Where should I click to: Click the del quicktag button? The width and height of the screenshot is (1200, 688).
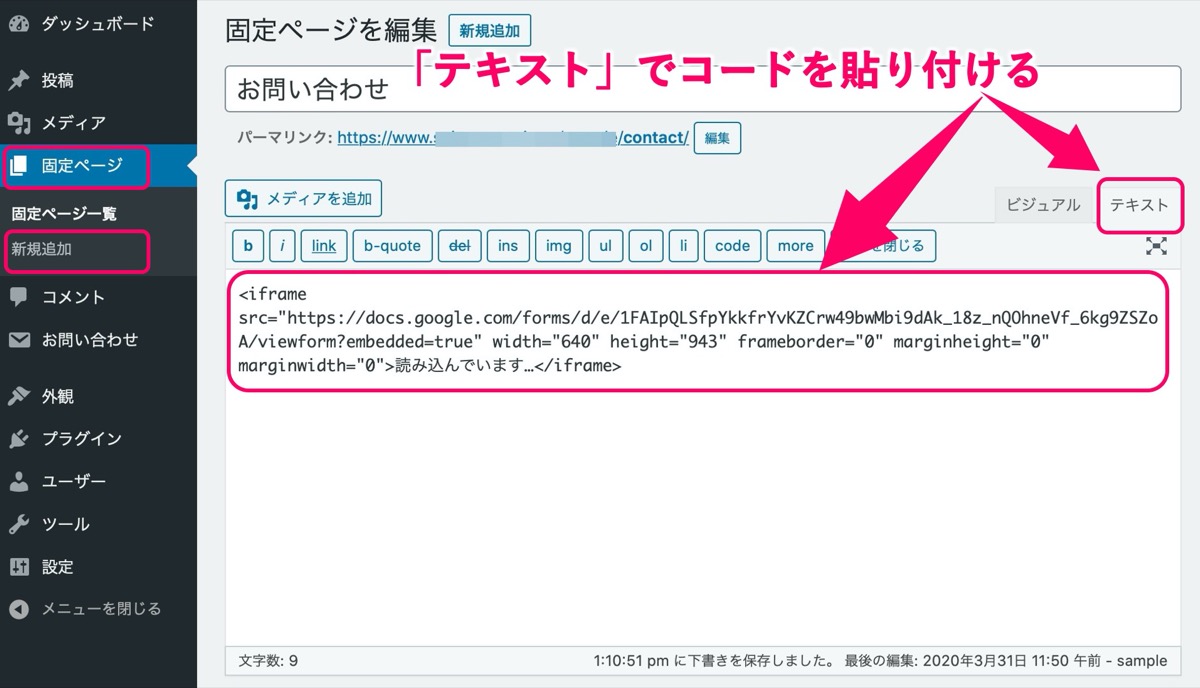click(x=459, y=246)
